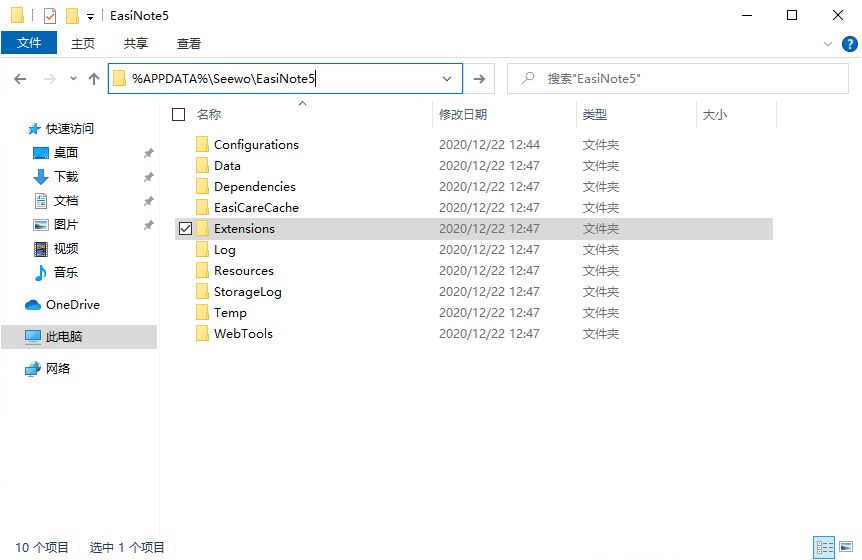Open 网络 in the navigation pane

click(x=58, y=368)
